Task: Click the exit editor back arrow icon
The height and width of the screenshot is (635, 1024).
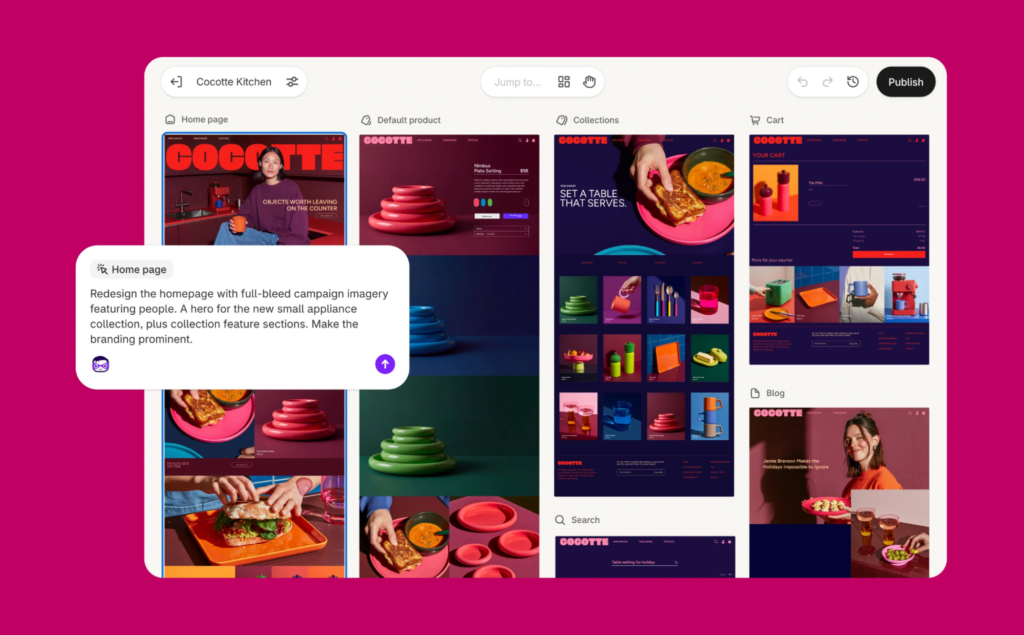Action: (176, 82)
